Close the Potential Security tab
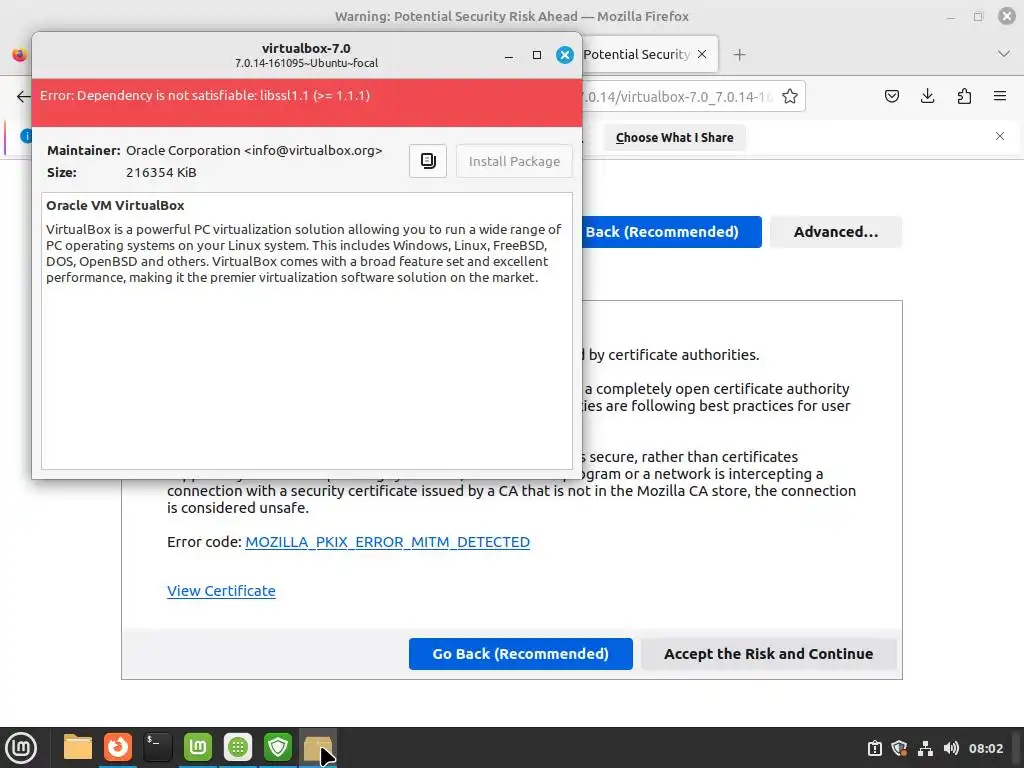 (702, 54)
